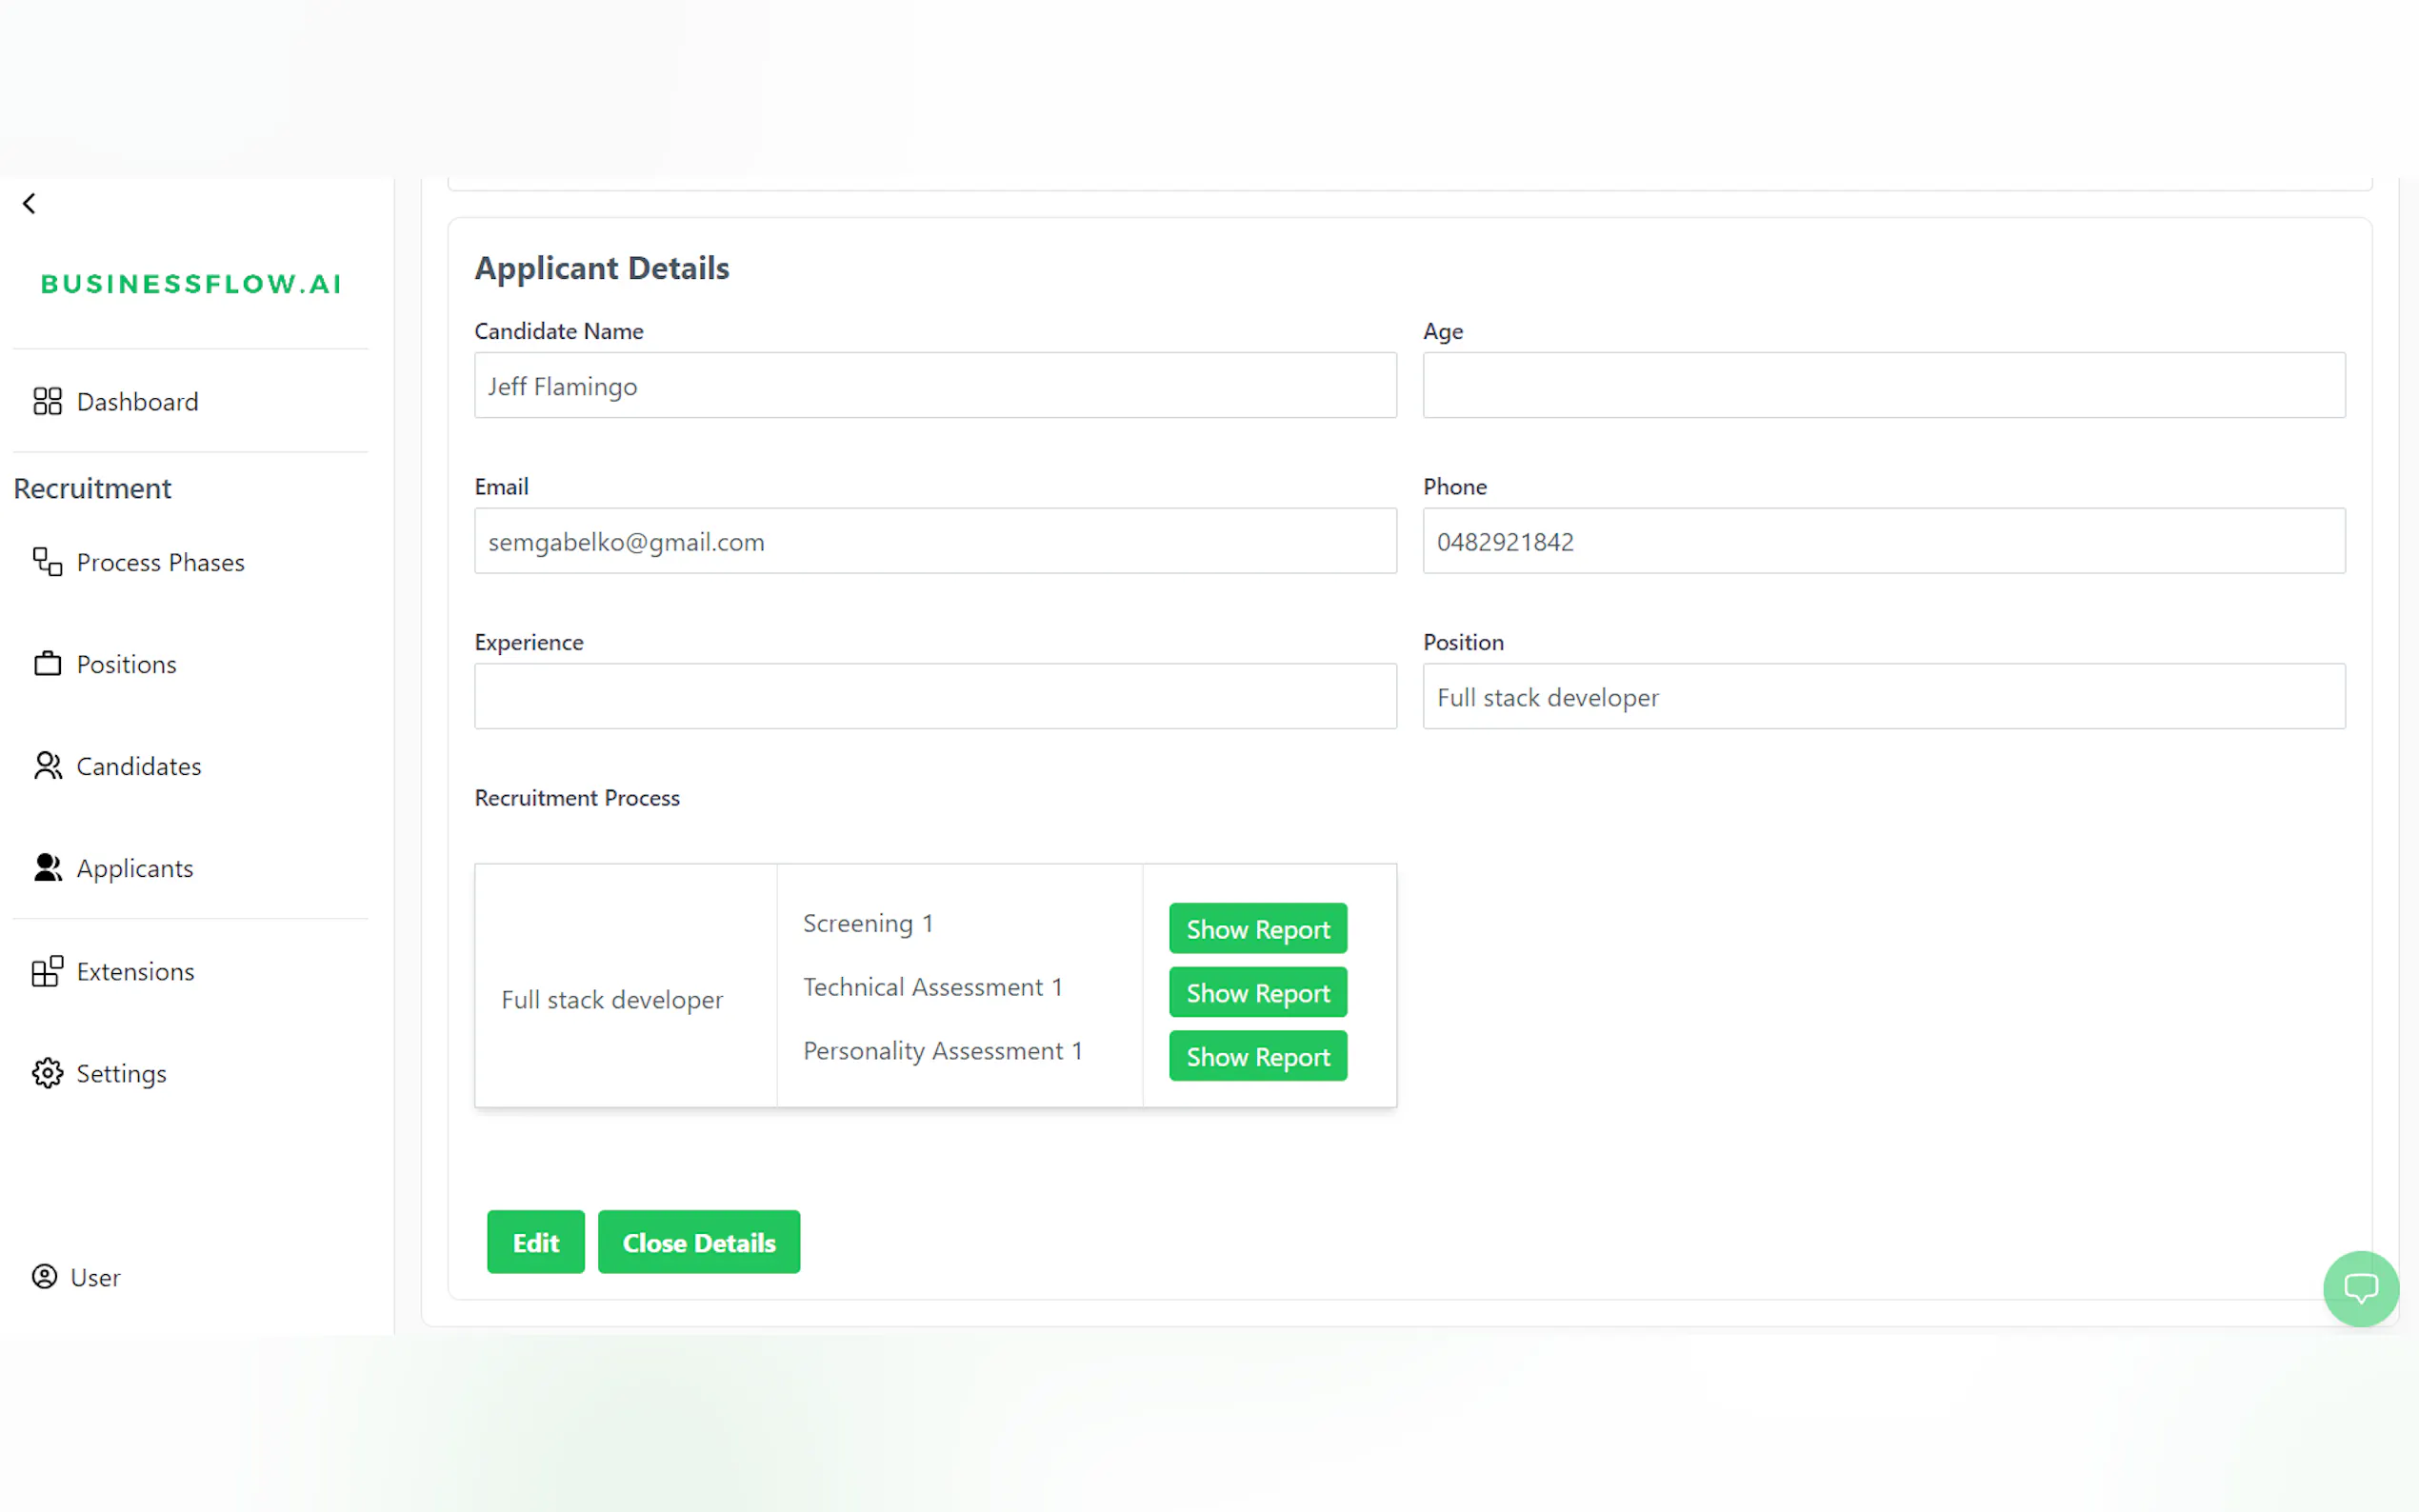Click the Email field with semgabelko@gmail.com

[x=934, y=541]
